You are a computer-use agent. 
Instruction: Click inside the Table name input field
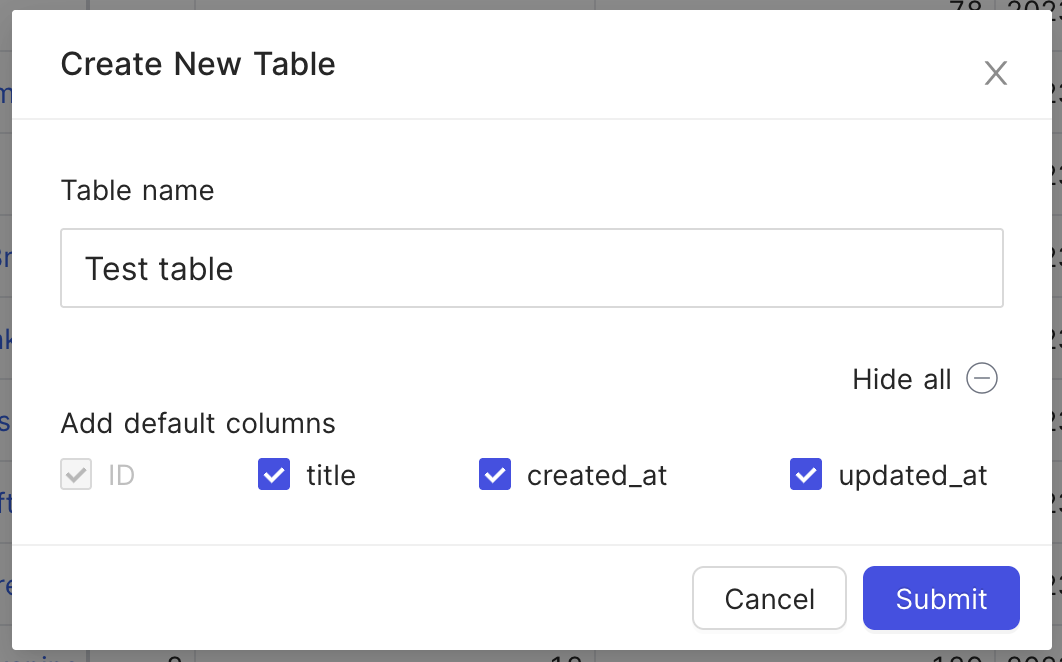click(531, 267)
